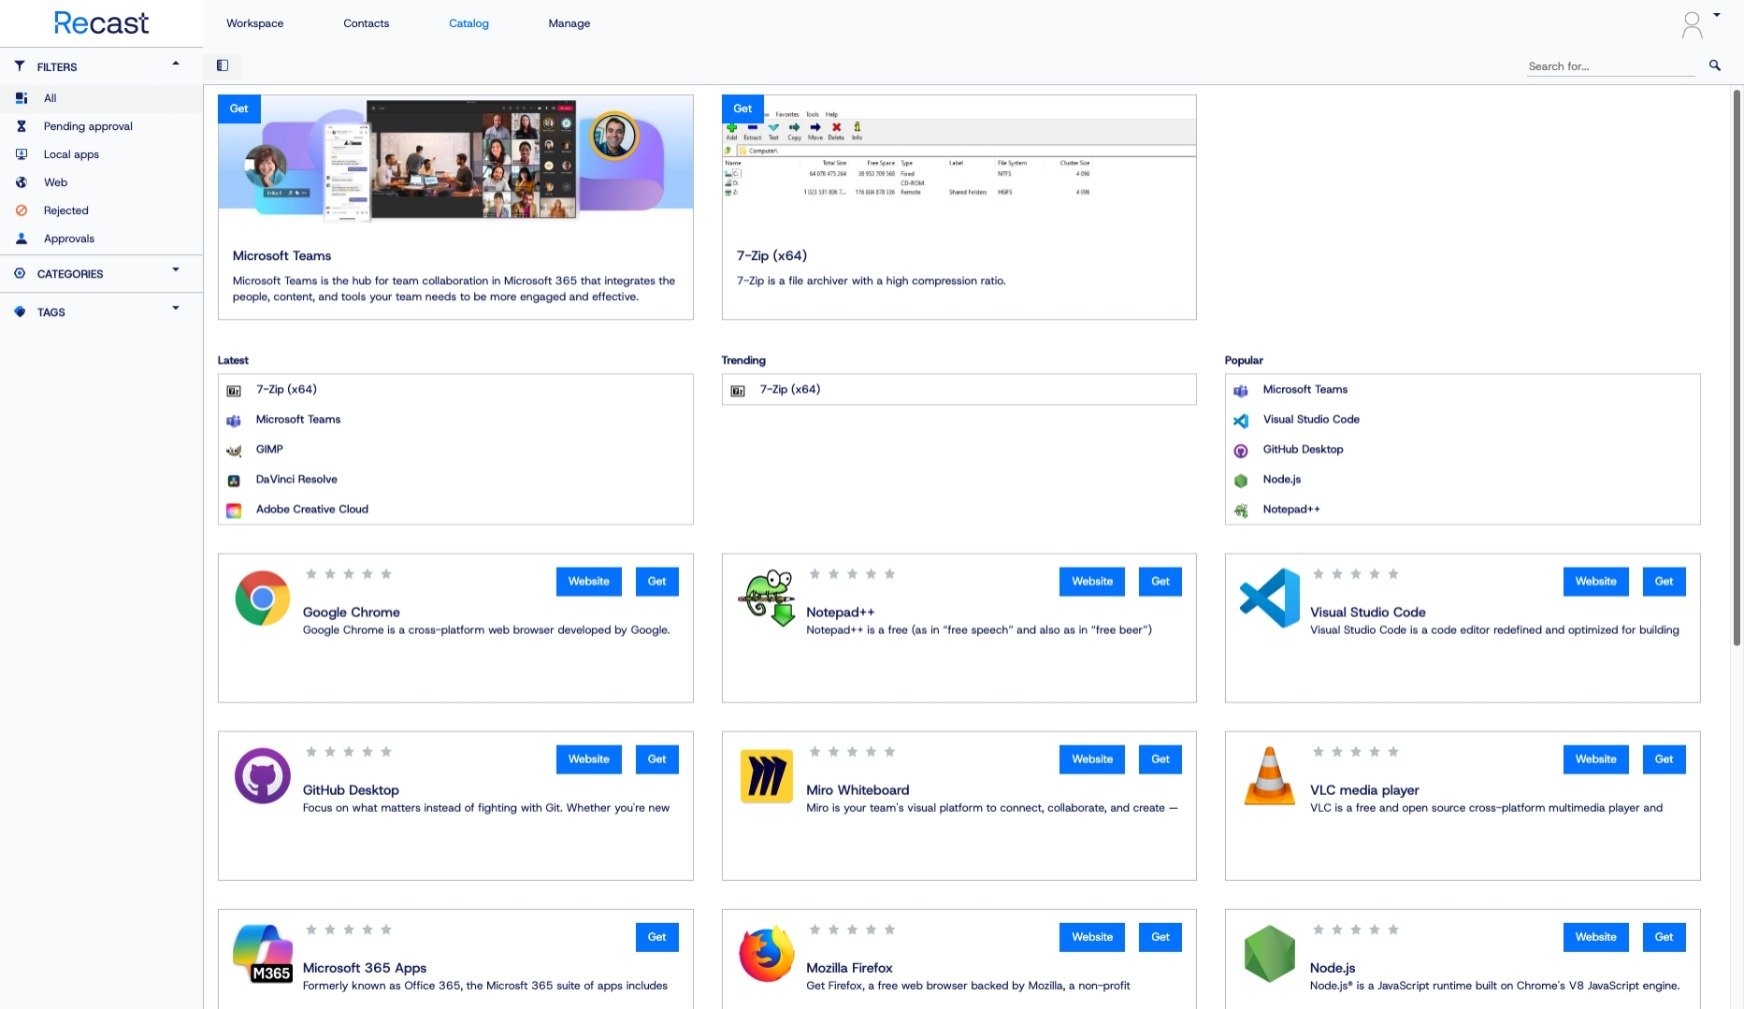Screen dimensions: 1744x1009
Task: Click the Google Chrome app icon
Action: click(x=262, y=598)
